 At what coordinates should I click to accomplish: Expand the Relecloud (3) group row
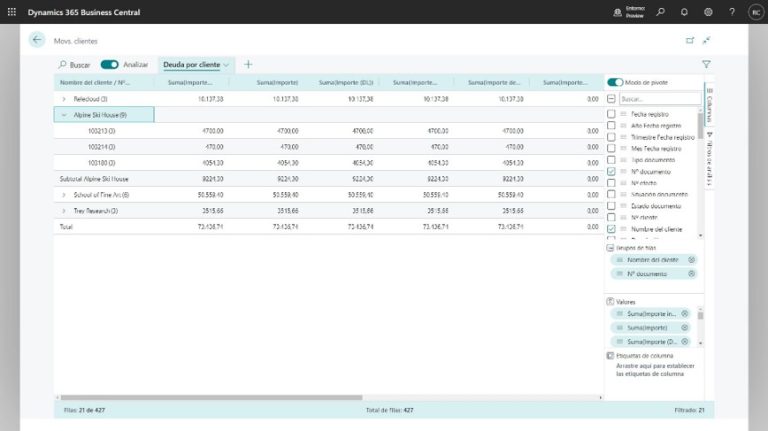point(64,99)
